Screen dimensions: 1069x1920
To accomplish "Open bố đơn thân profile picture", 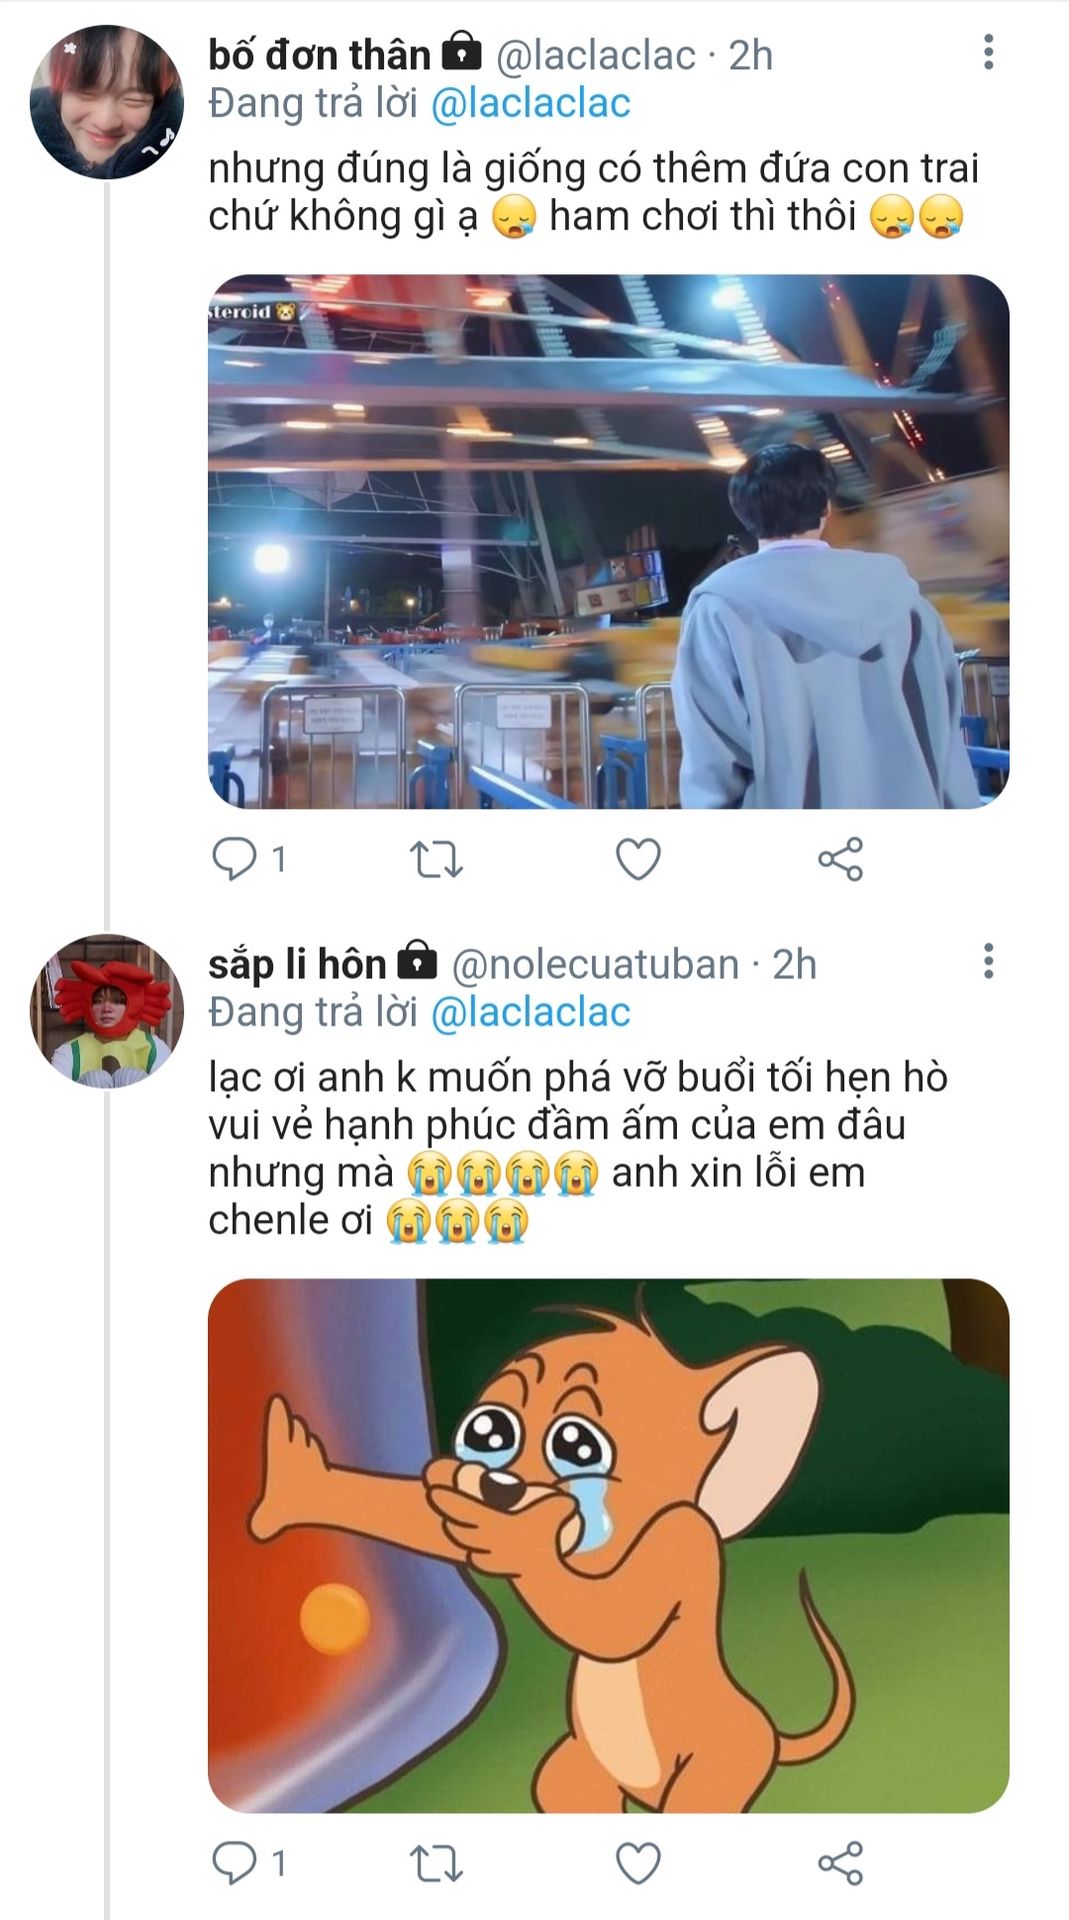I will 107,102.
